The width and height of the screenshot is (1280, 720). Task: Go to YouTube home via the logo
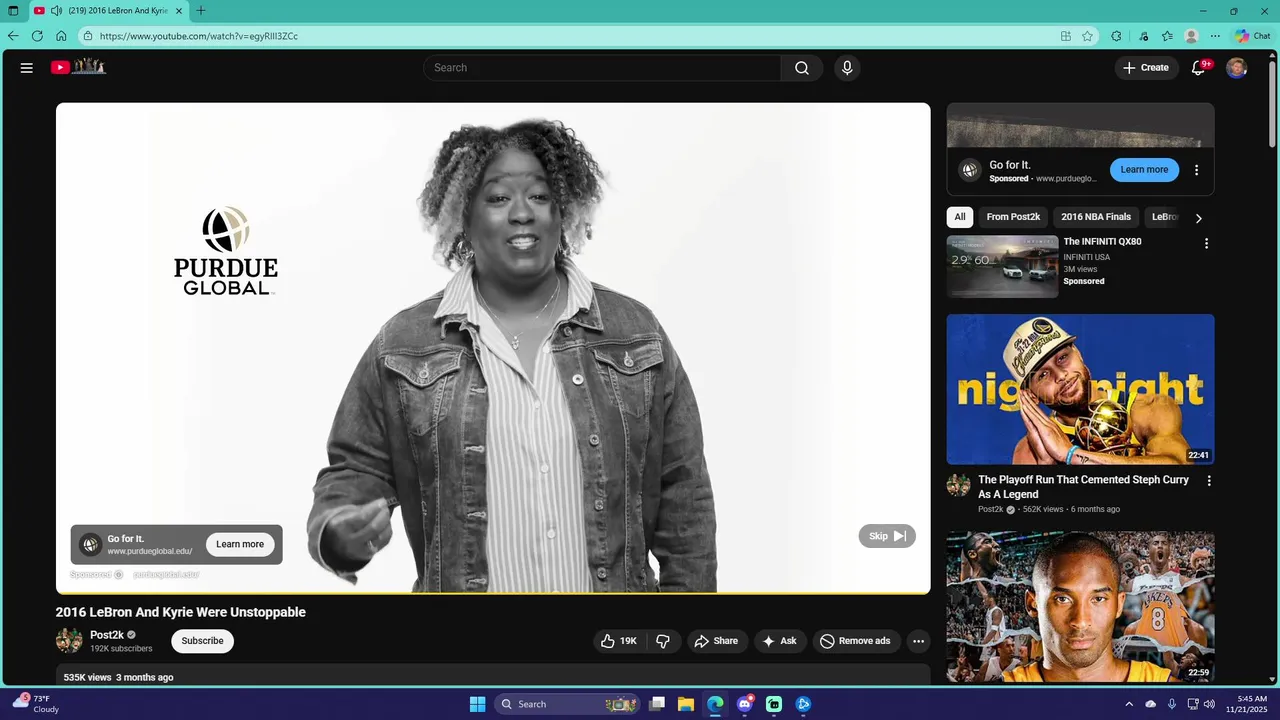pos(78,67)
